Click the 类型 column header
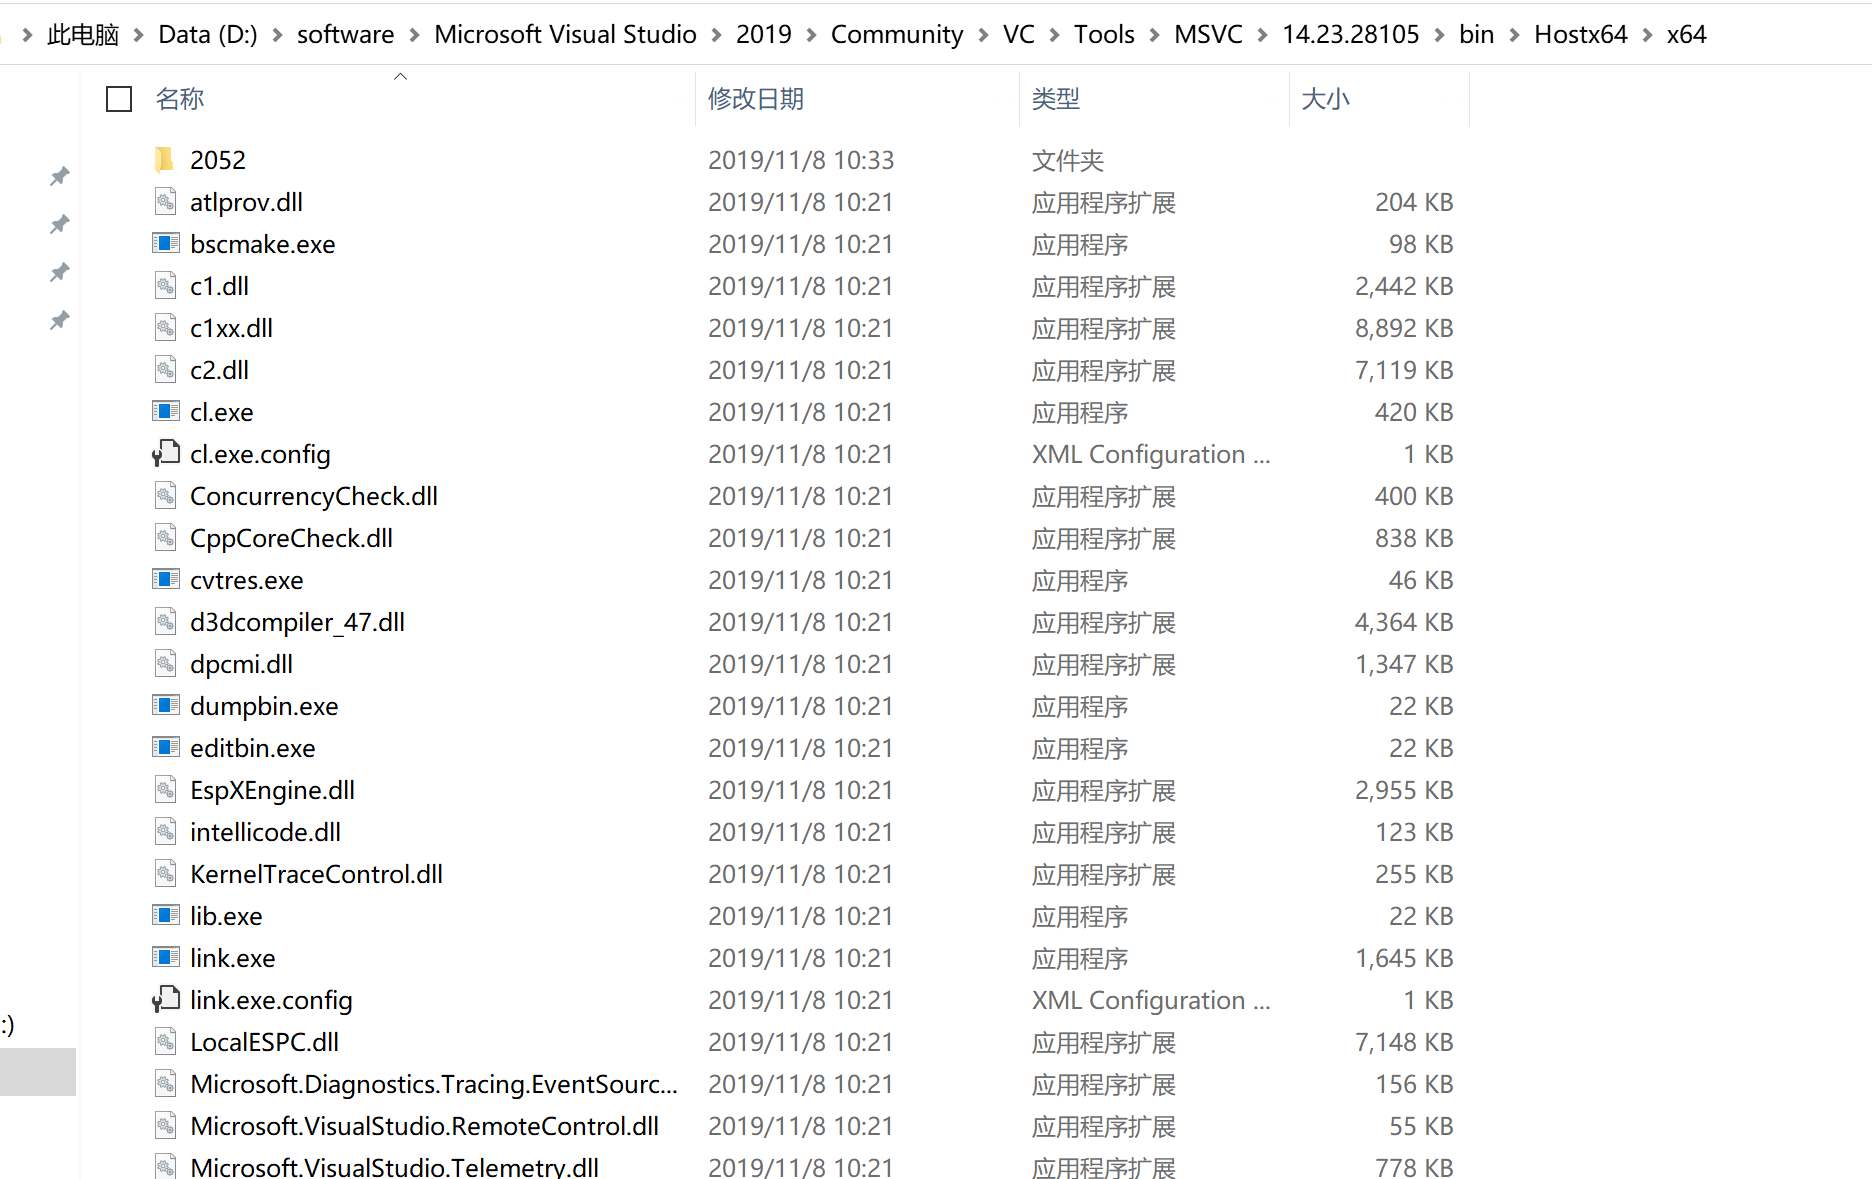 [1058, 98]
